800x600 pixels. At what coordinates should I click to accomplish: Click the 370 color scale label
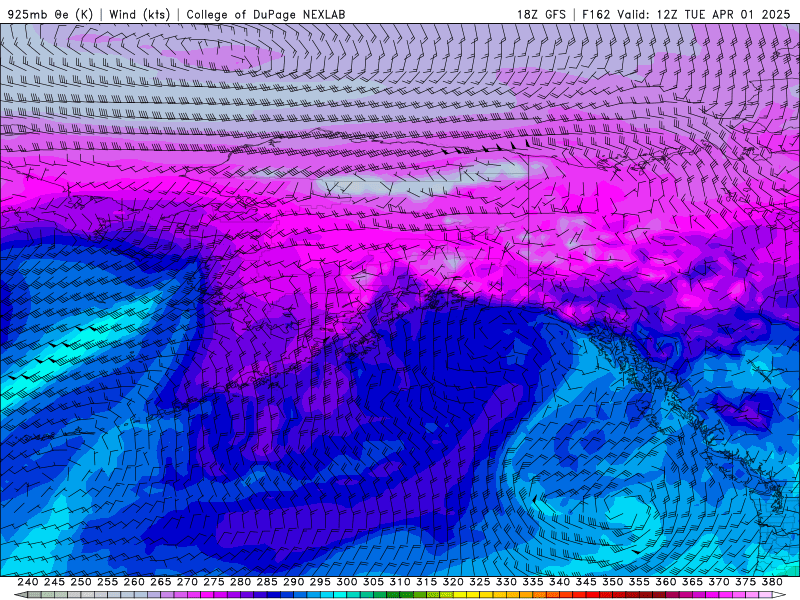pos(719,582)
